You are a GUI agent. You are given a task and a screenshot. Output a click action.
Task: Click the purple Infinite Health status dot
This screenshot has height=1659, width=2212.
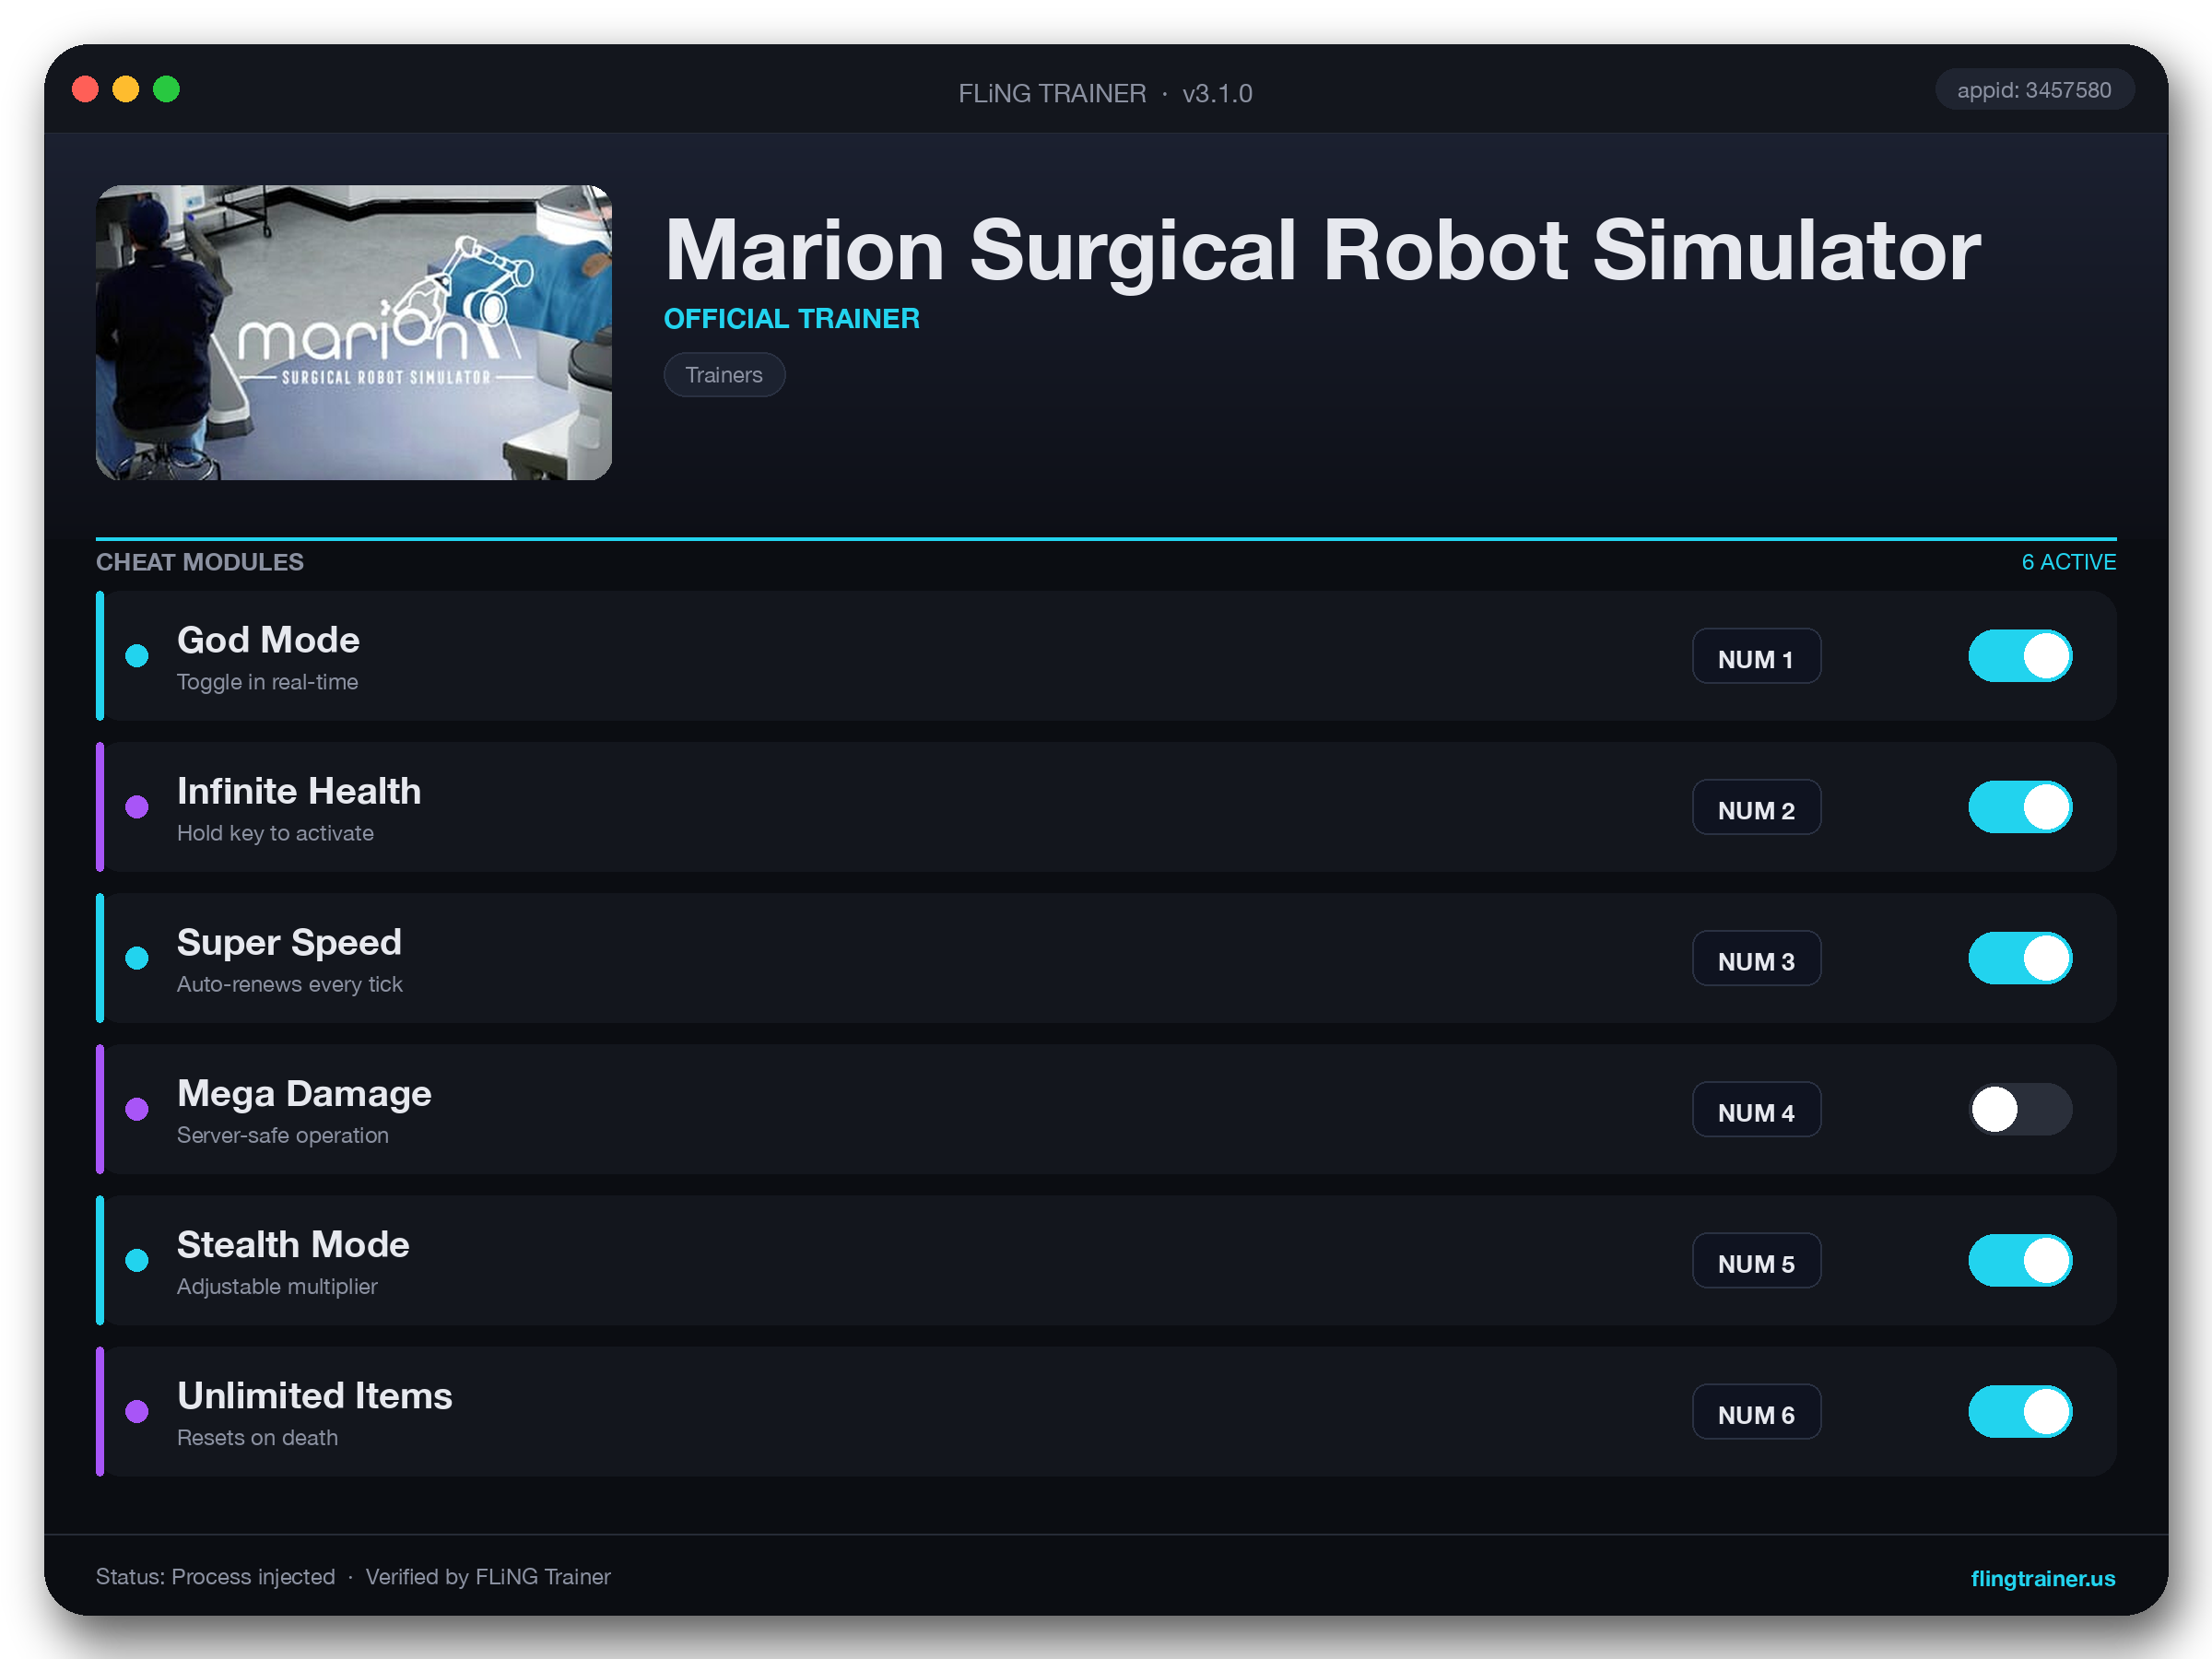point(137,807)
